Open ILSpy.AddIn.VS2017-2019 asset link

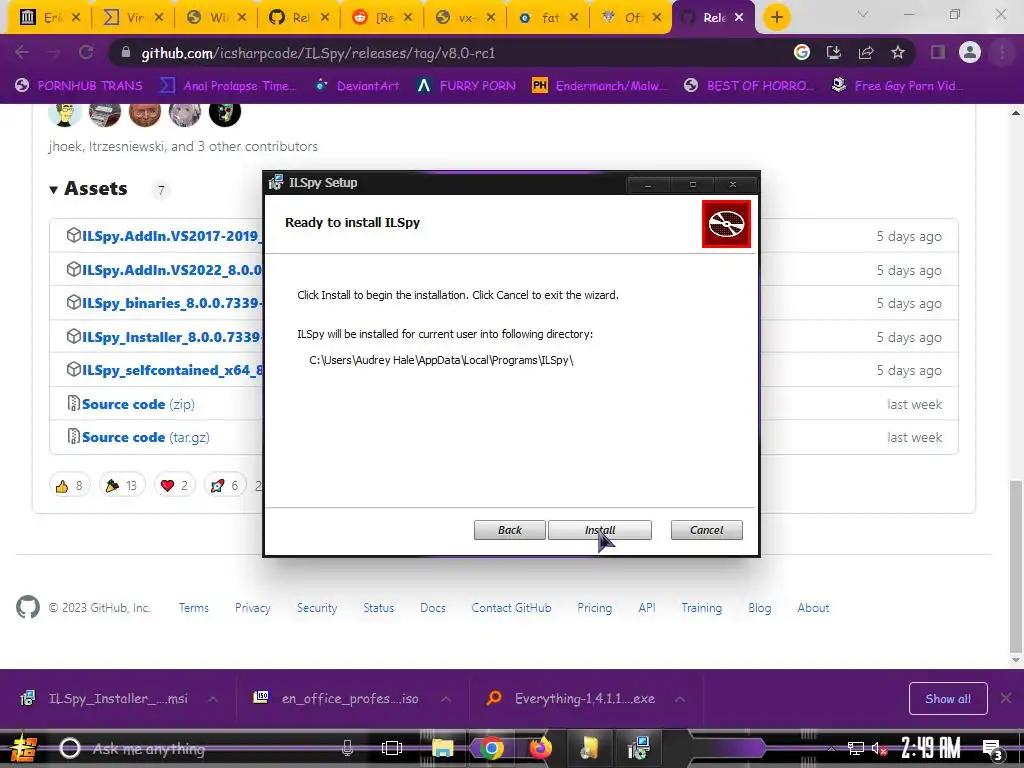(172, 236)
